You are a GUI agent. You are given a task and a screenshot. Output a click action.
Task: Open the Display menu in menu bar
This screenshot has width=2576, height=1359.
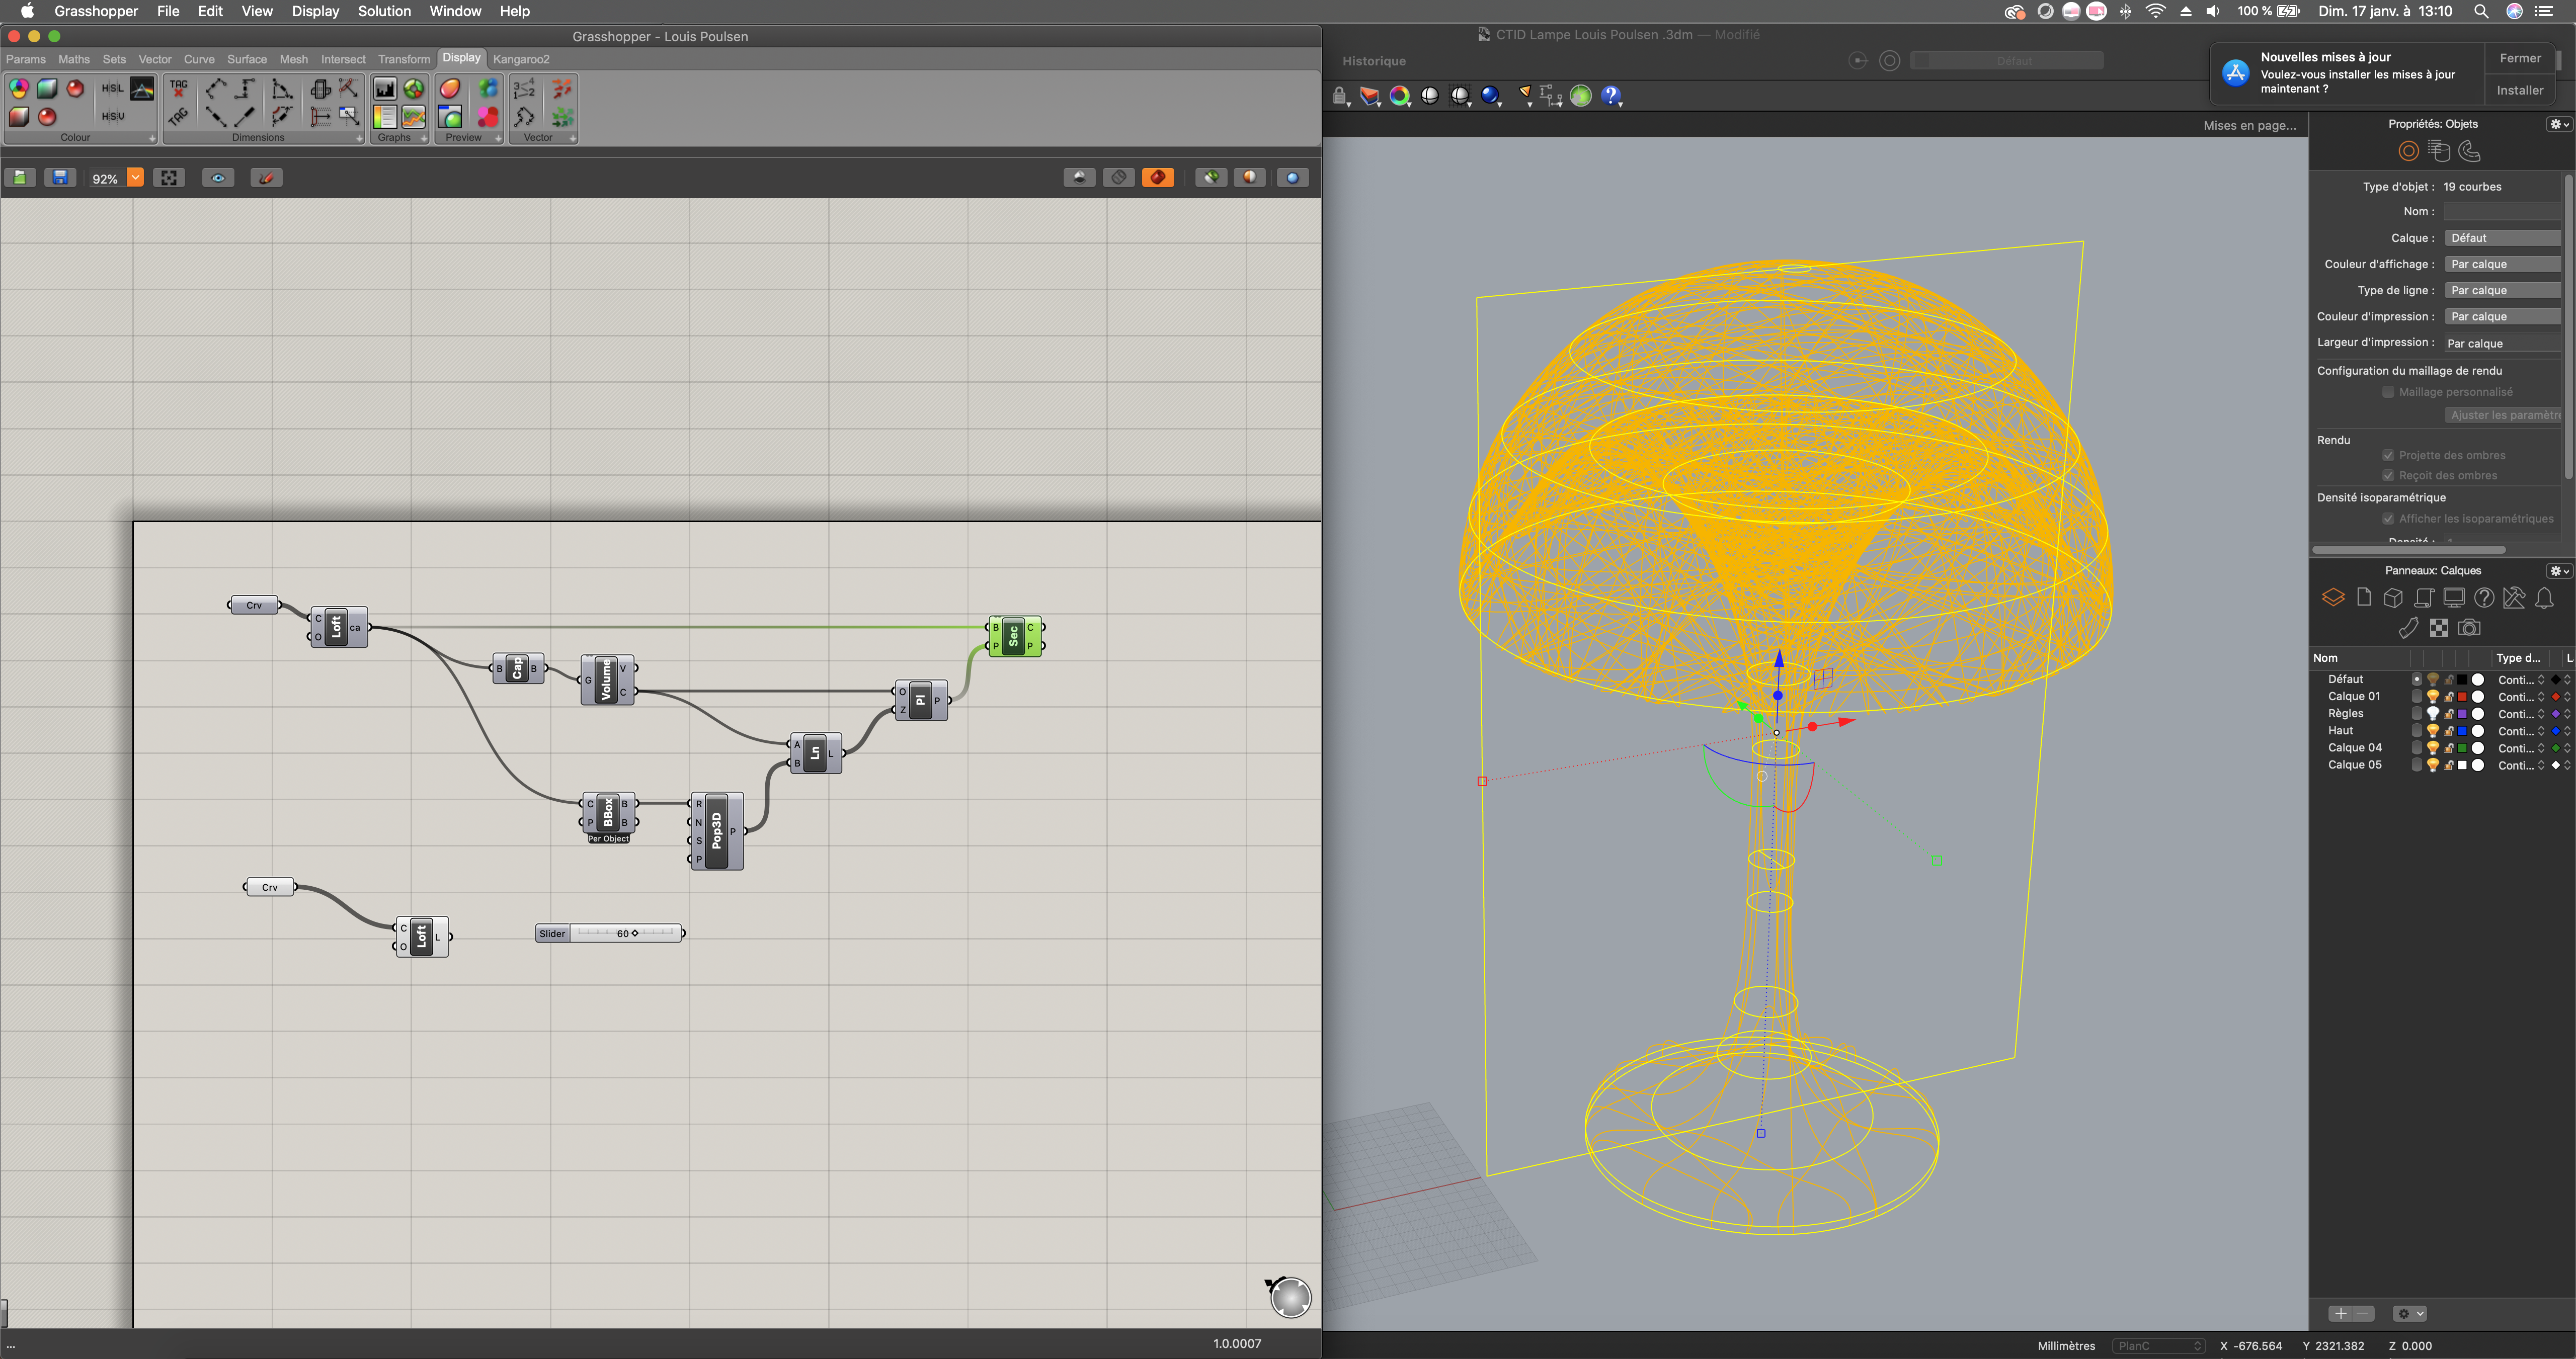point(315,11)
